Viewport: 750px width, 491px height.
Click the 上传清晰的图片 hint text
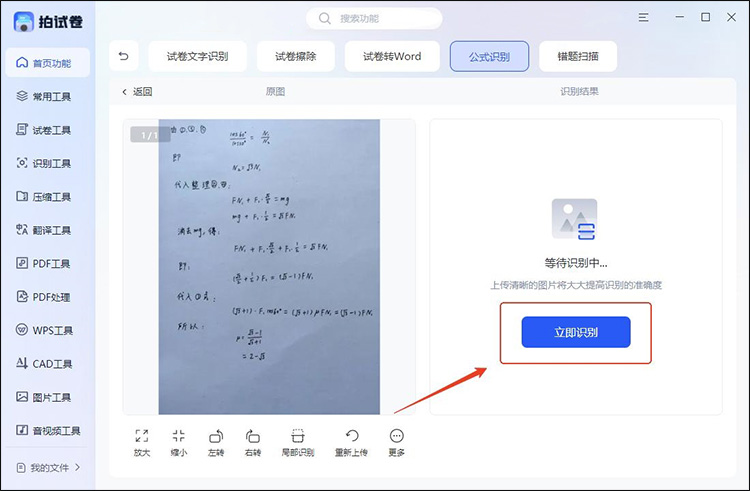pyautogui.click(x=576, y=285)
